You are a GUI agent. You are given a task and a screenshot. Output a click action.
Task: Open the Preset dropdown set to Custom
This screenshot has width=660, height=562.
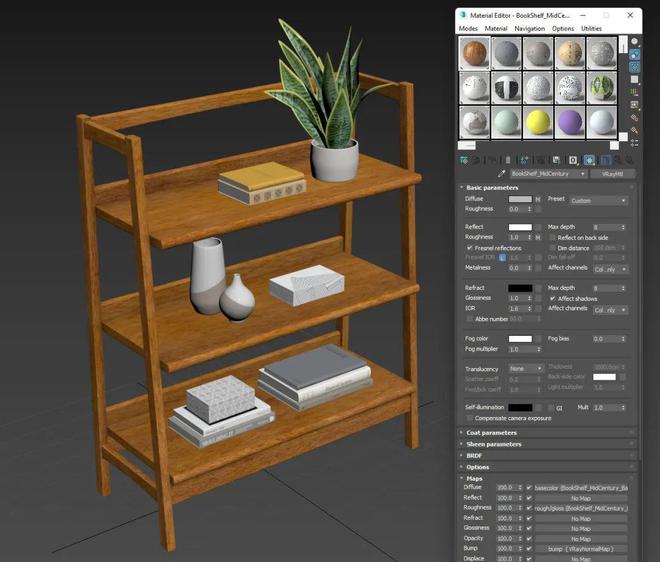pyautogui.click(x=598, y=200)
